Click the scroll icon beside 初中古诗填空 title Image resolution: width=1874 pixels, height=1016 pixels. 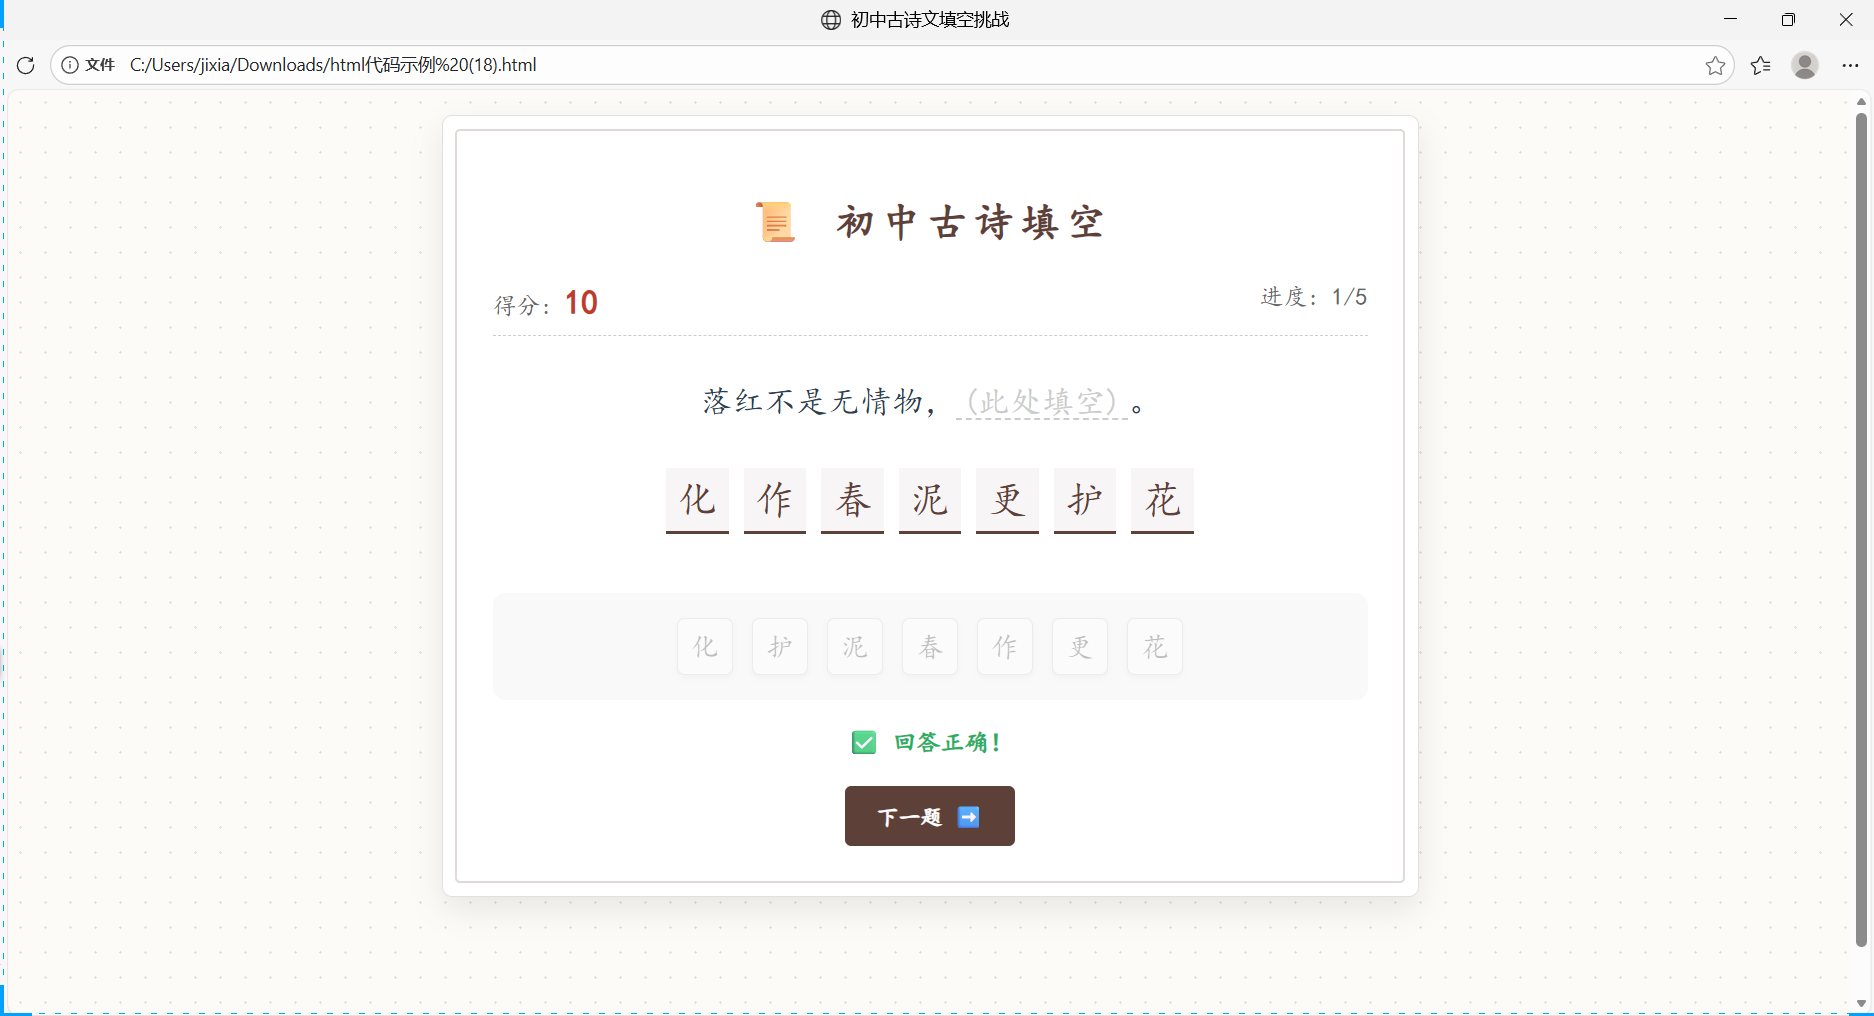click(775, 221)
